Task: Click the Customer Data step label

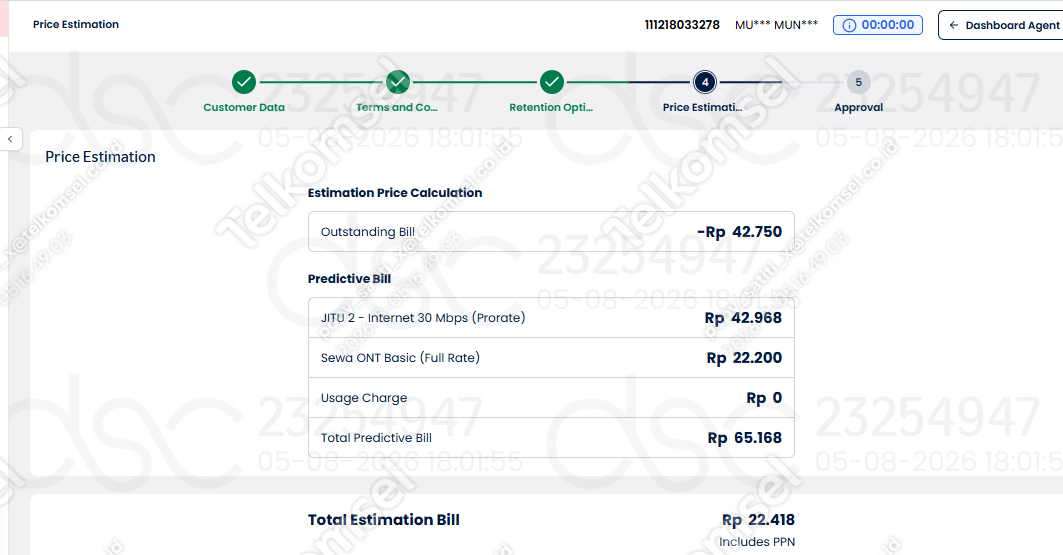Action: (244, 107)
